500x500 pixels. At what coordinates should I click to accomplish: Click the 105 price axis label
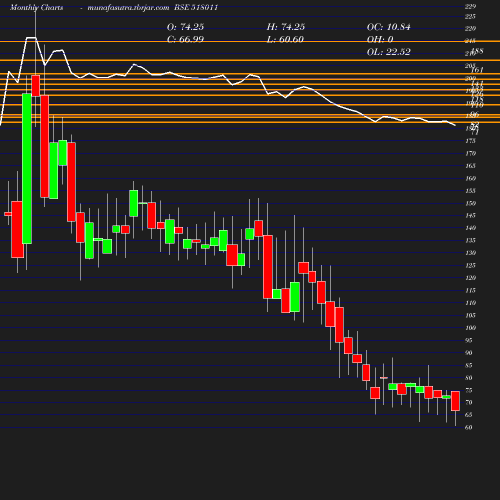[470, 315]
